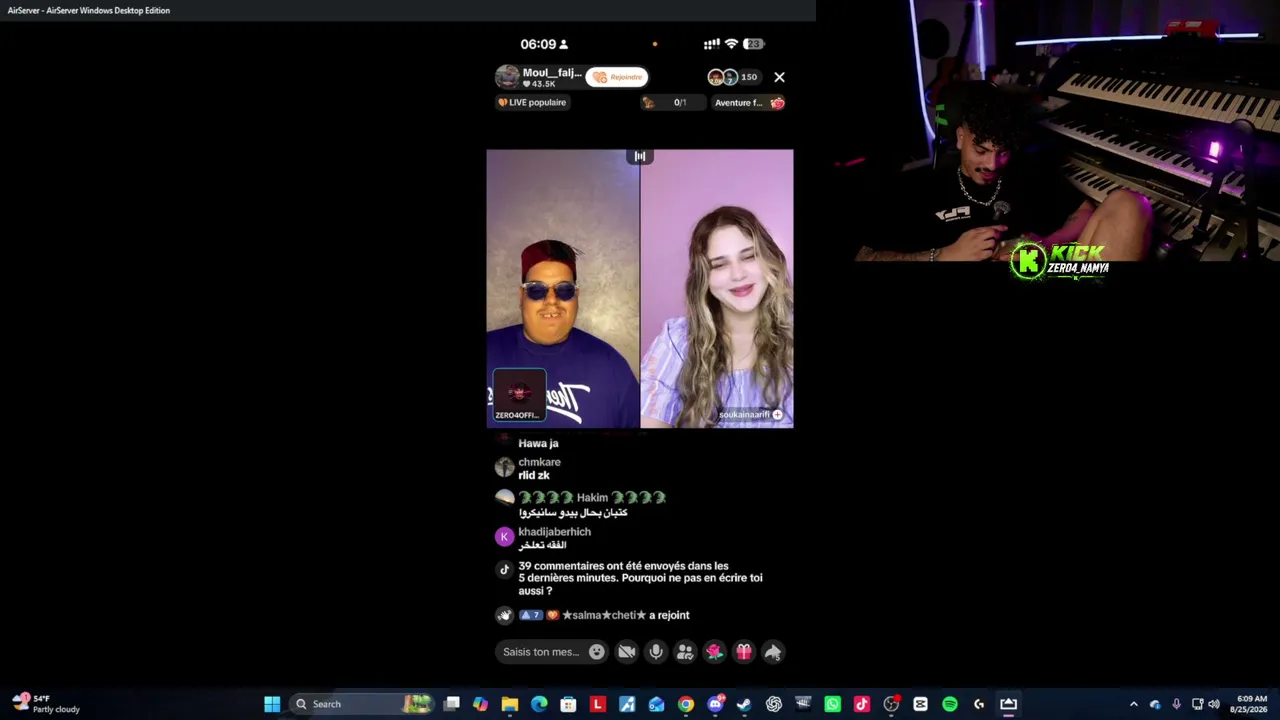Open Spotify from the taskbar

(950, 704)
